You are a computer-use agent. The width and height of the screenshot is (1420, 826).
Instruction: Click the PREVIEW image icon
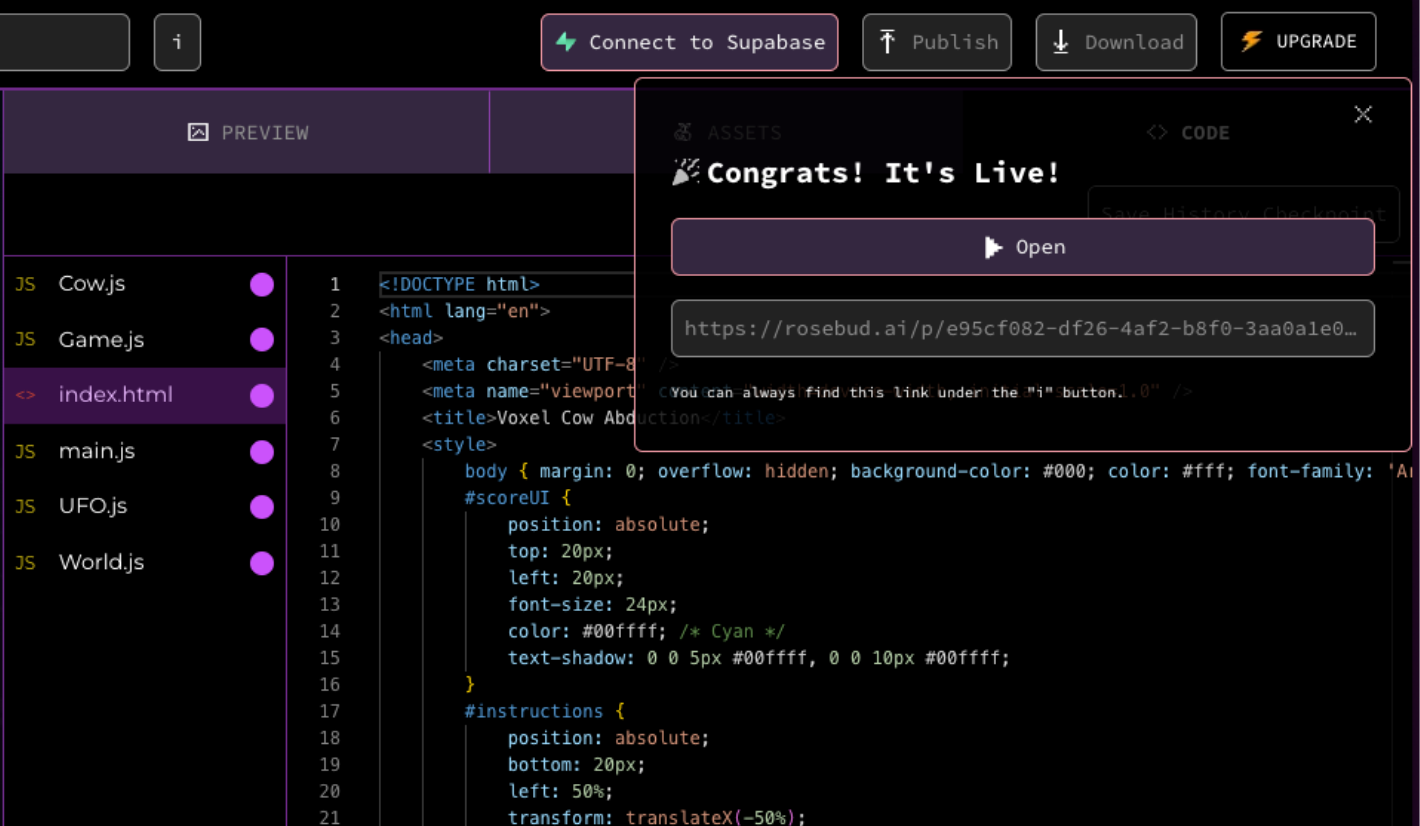pos(198,132)
